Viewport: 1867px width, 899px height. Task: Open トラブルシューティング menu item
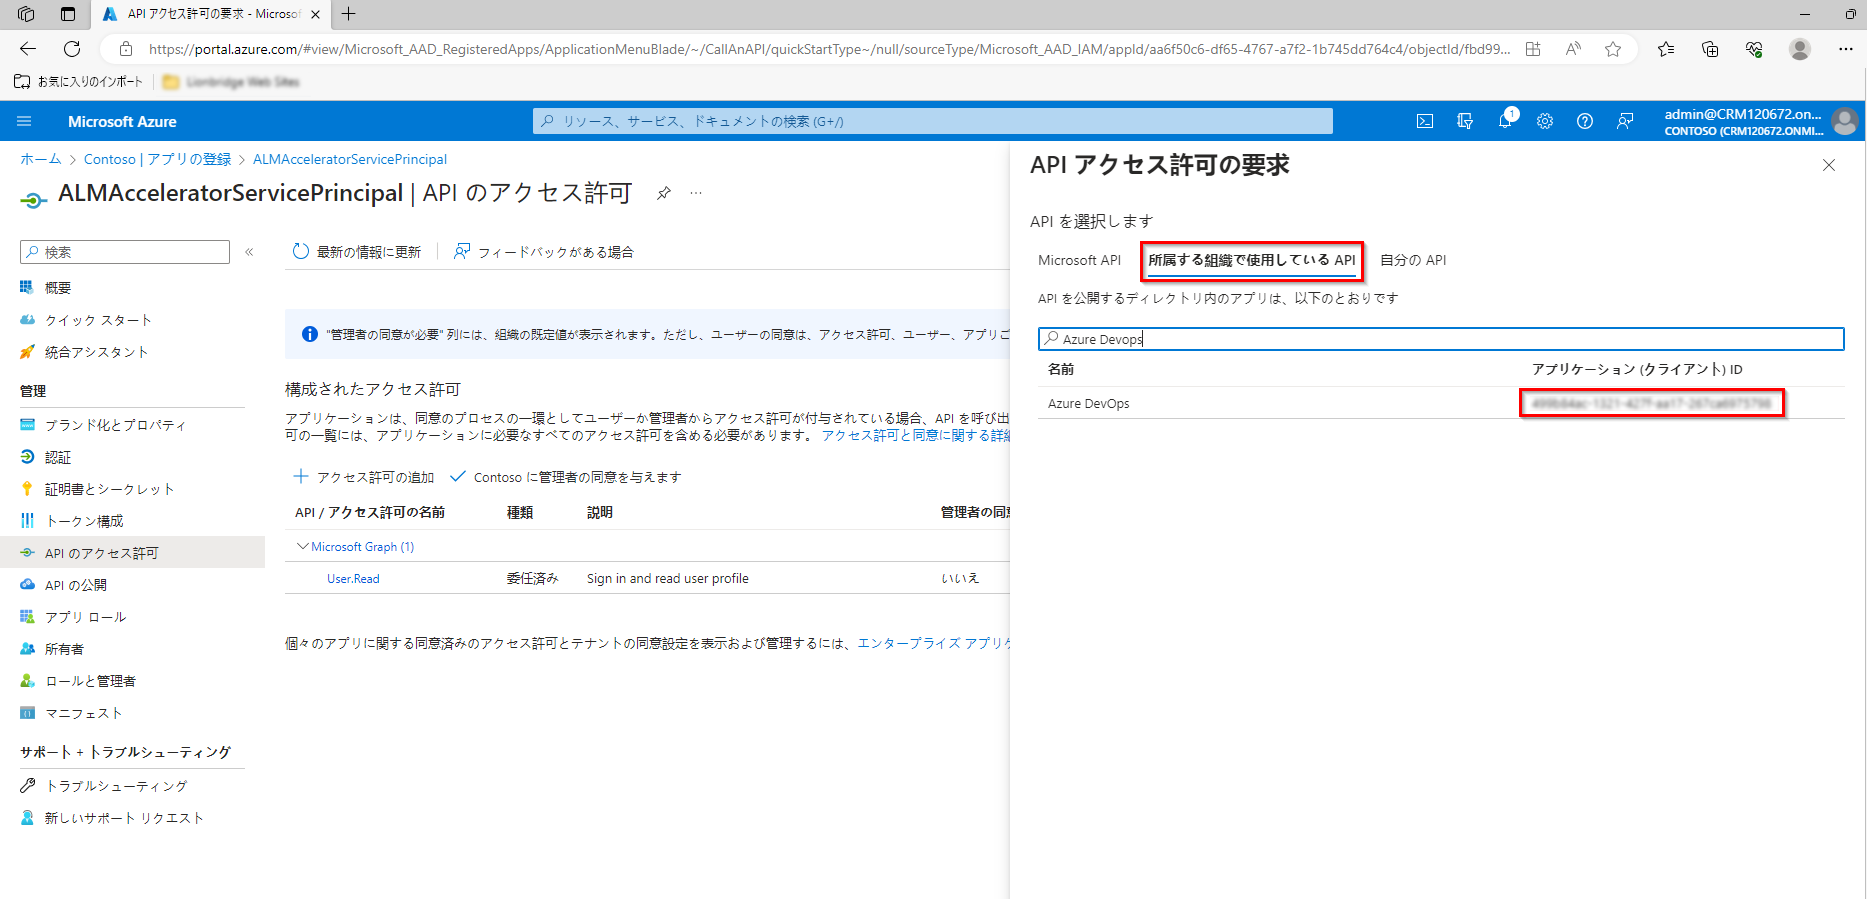[x=116, y=786]
